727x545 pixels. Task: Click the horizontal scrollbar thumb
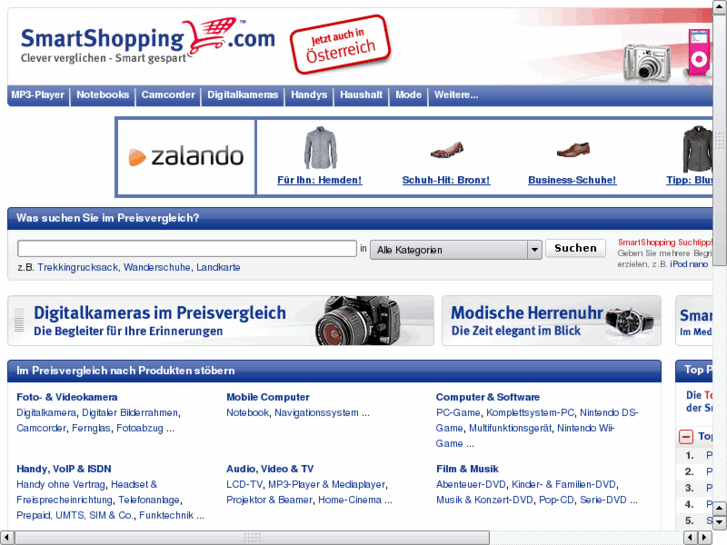252,537
